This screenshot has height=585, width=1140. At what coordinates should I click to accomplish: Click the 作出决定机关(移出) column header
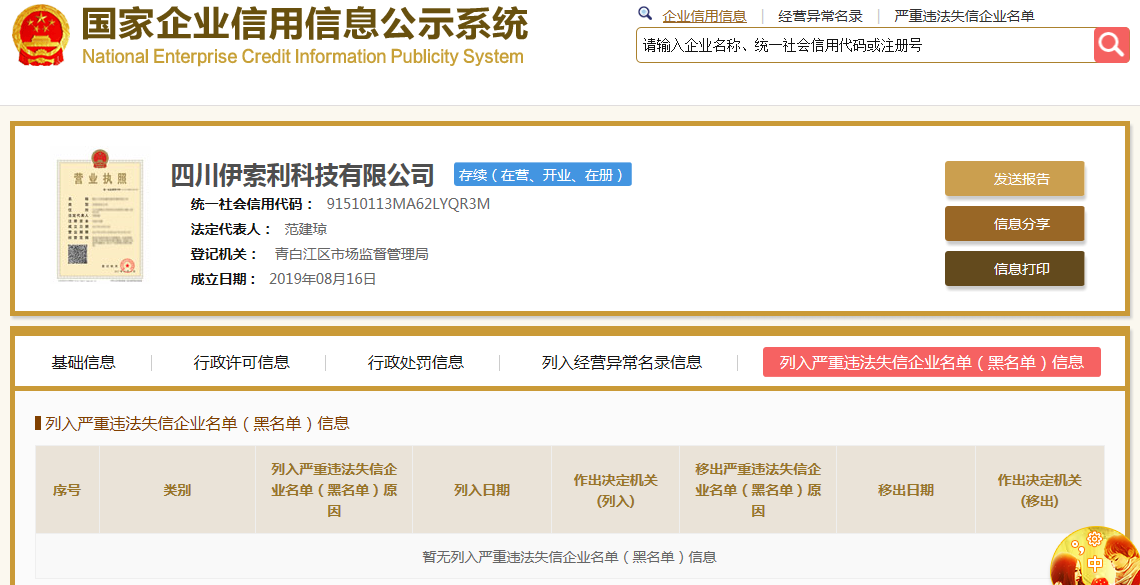pos(1040,490)
